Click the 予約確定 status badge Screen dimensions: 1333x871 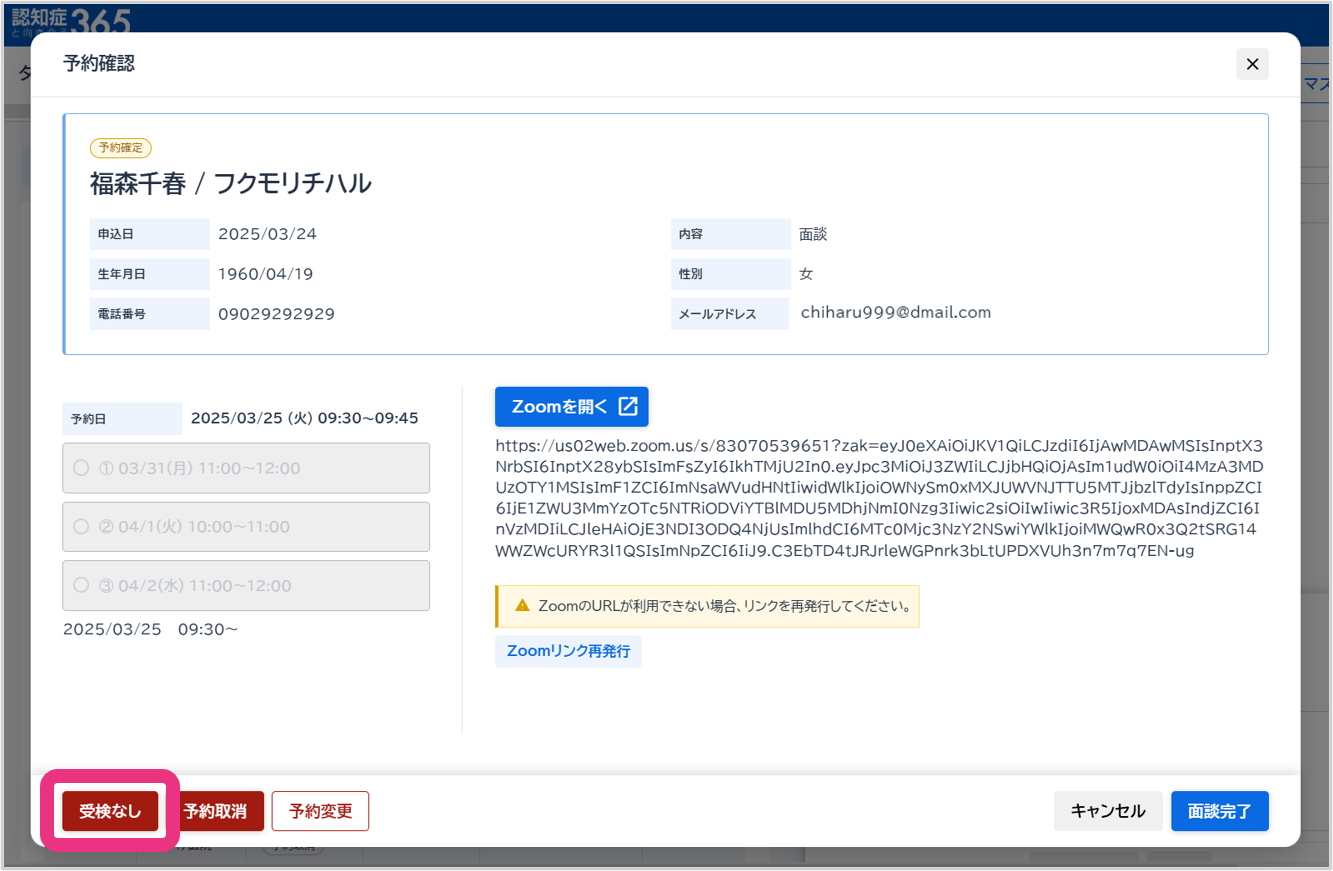pyautogui.click(x=120, y=148)
